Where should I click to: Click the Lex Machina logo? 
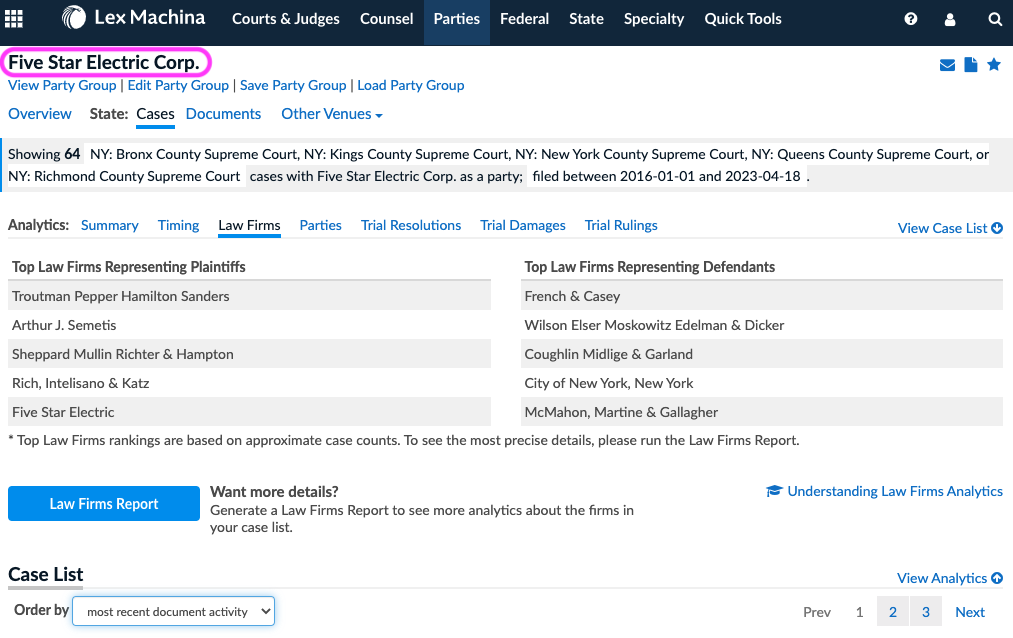click(134, 18)
